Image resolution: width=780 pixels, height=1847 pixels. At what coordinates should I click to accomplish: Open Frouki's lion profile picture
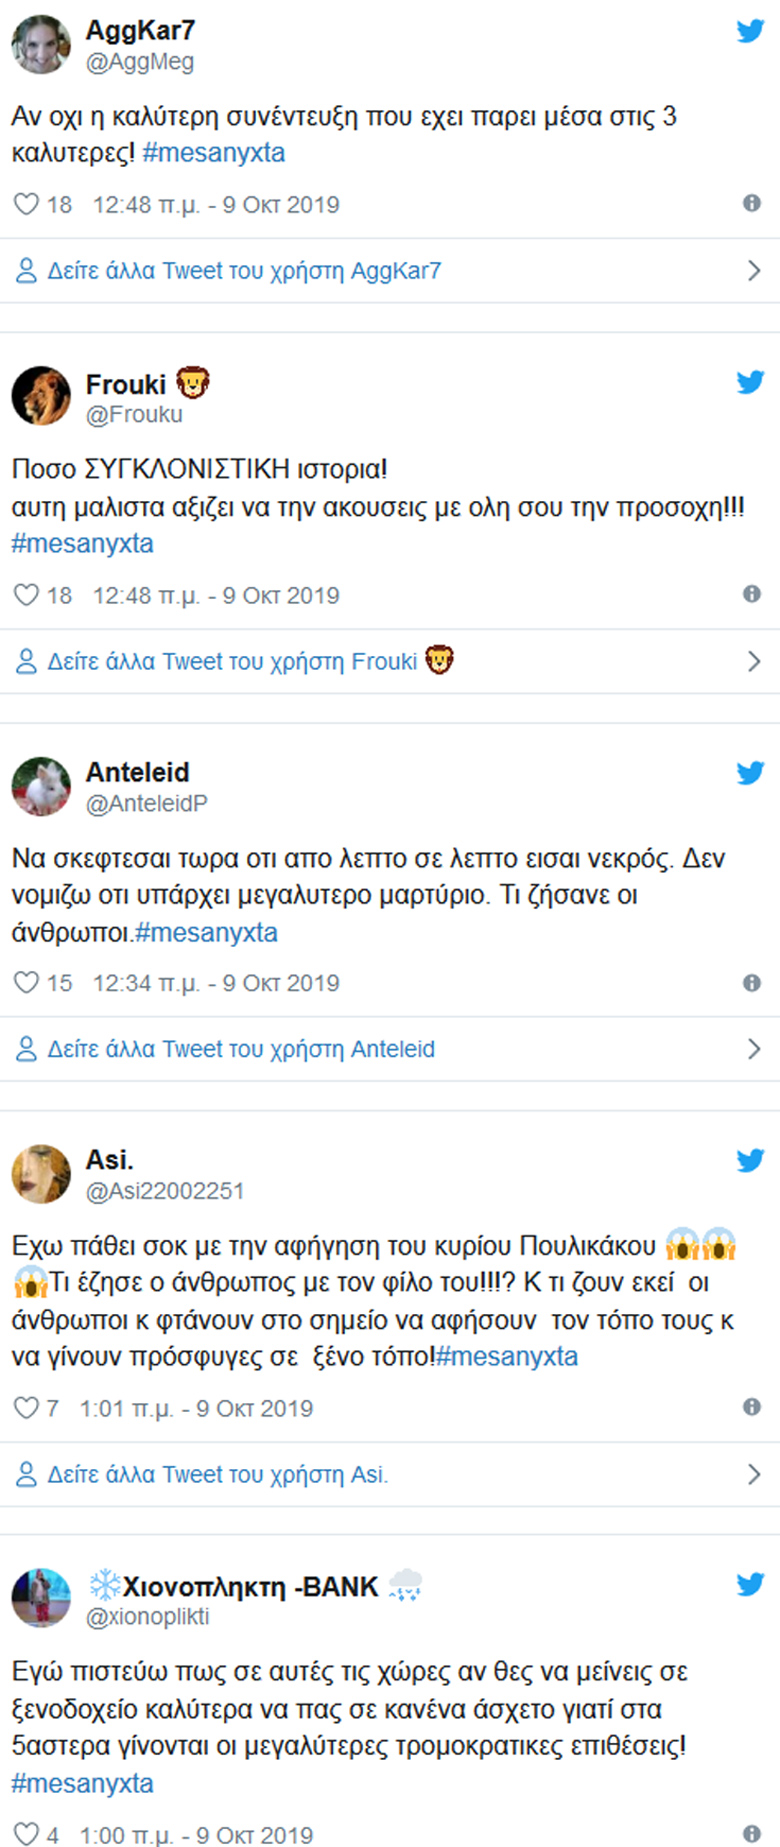pyautogui.click(x=41, y=395)
